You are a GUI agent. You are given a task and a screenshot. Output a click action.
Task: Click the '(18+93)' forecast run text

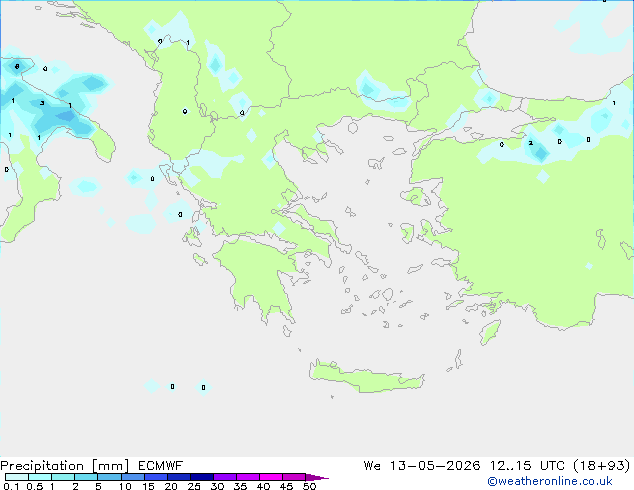(602, 466)
